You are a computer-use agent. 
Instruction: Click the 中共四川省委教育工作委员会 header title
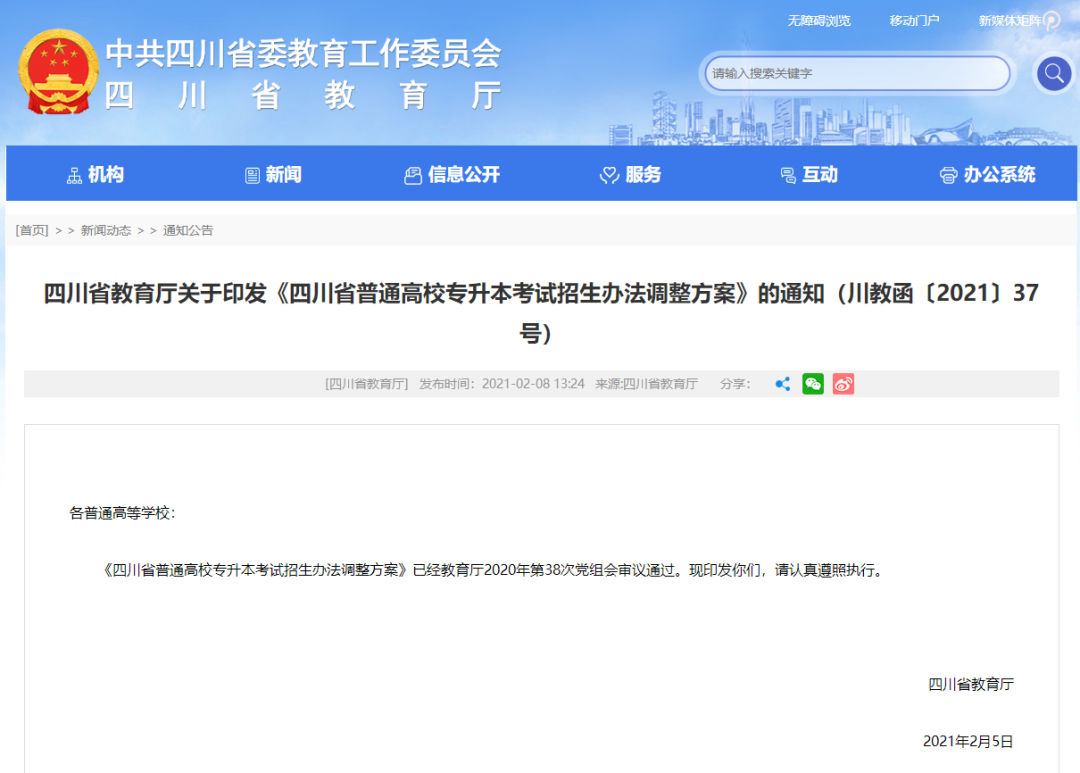pyautogui.click(x=303, y=54)
